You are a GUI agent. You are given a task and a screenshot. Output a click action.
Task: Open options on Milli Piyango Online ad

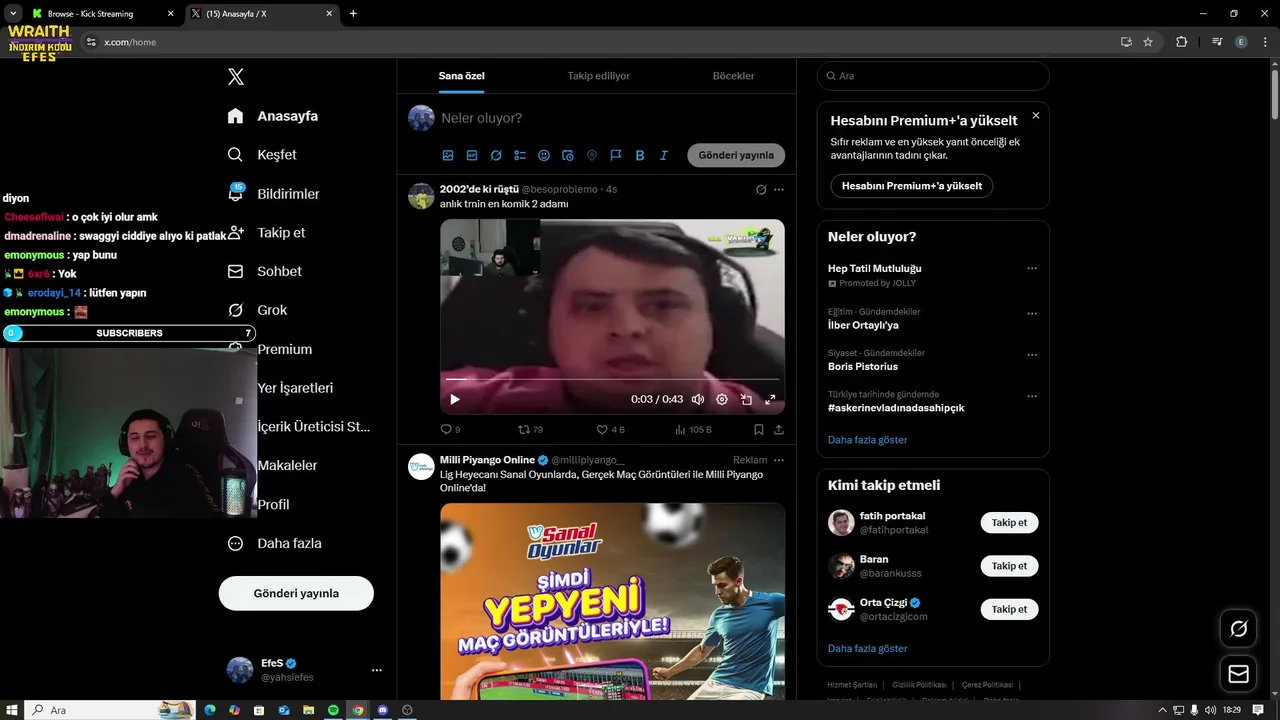point(779,460)
